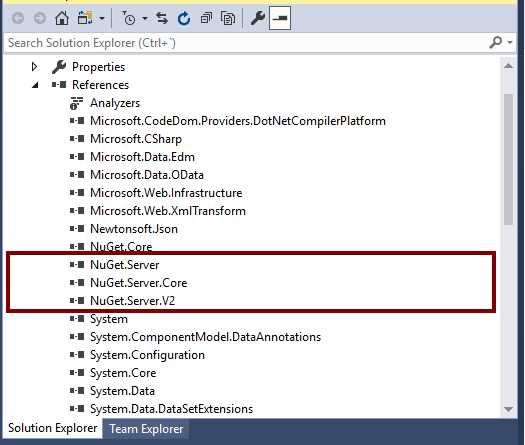525x445 pixels.
Task: Select the System reference
Action: (x=109, y=319)
